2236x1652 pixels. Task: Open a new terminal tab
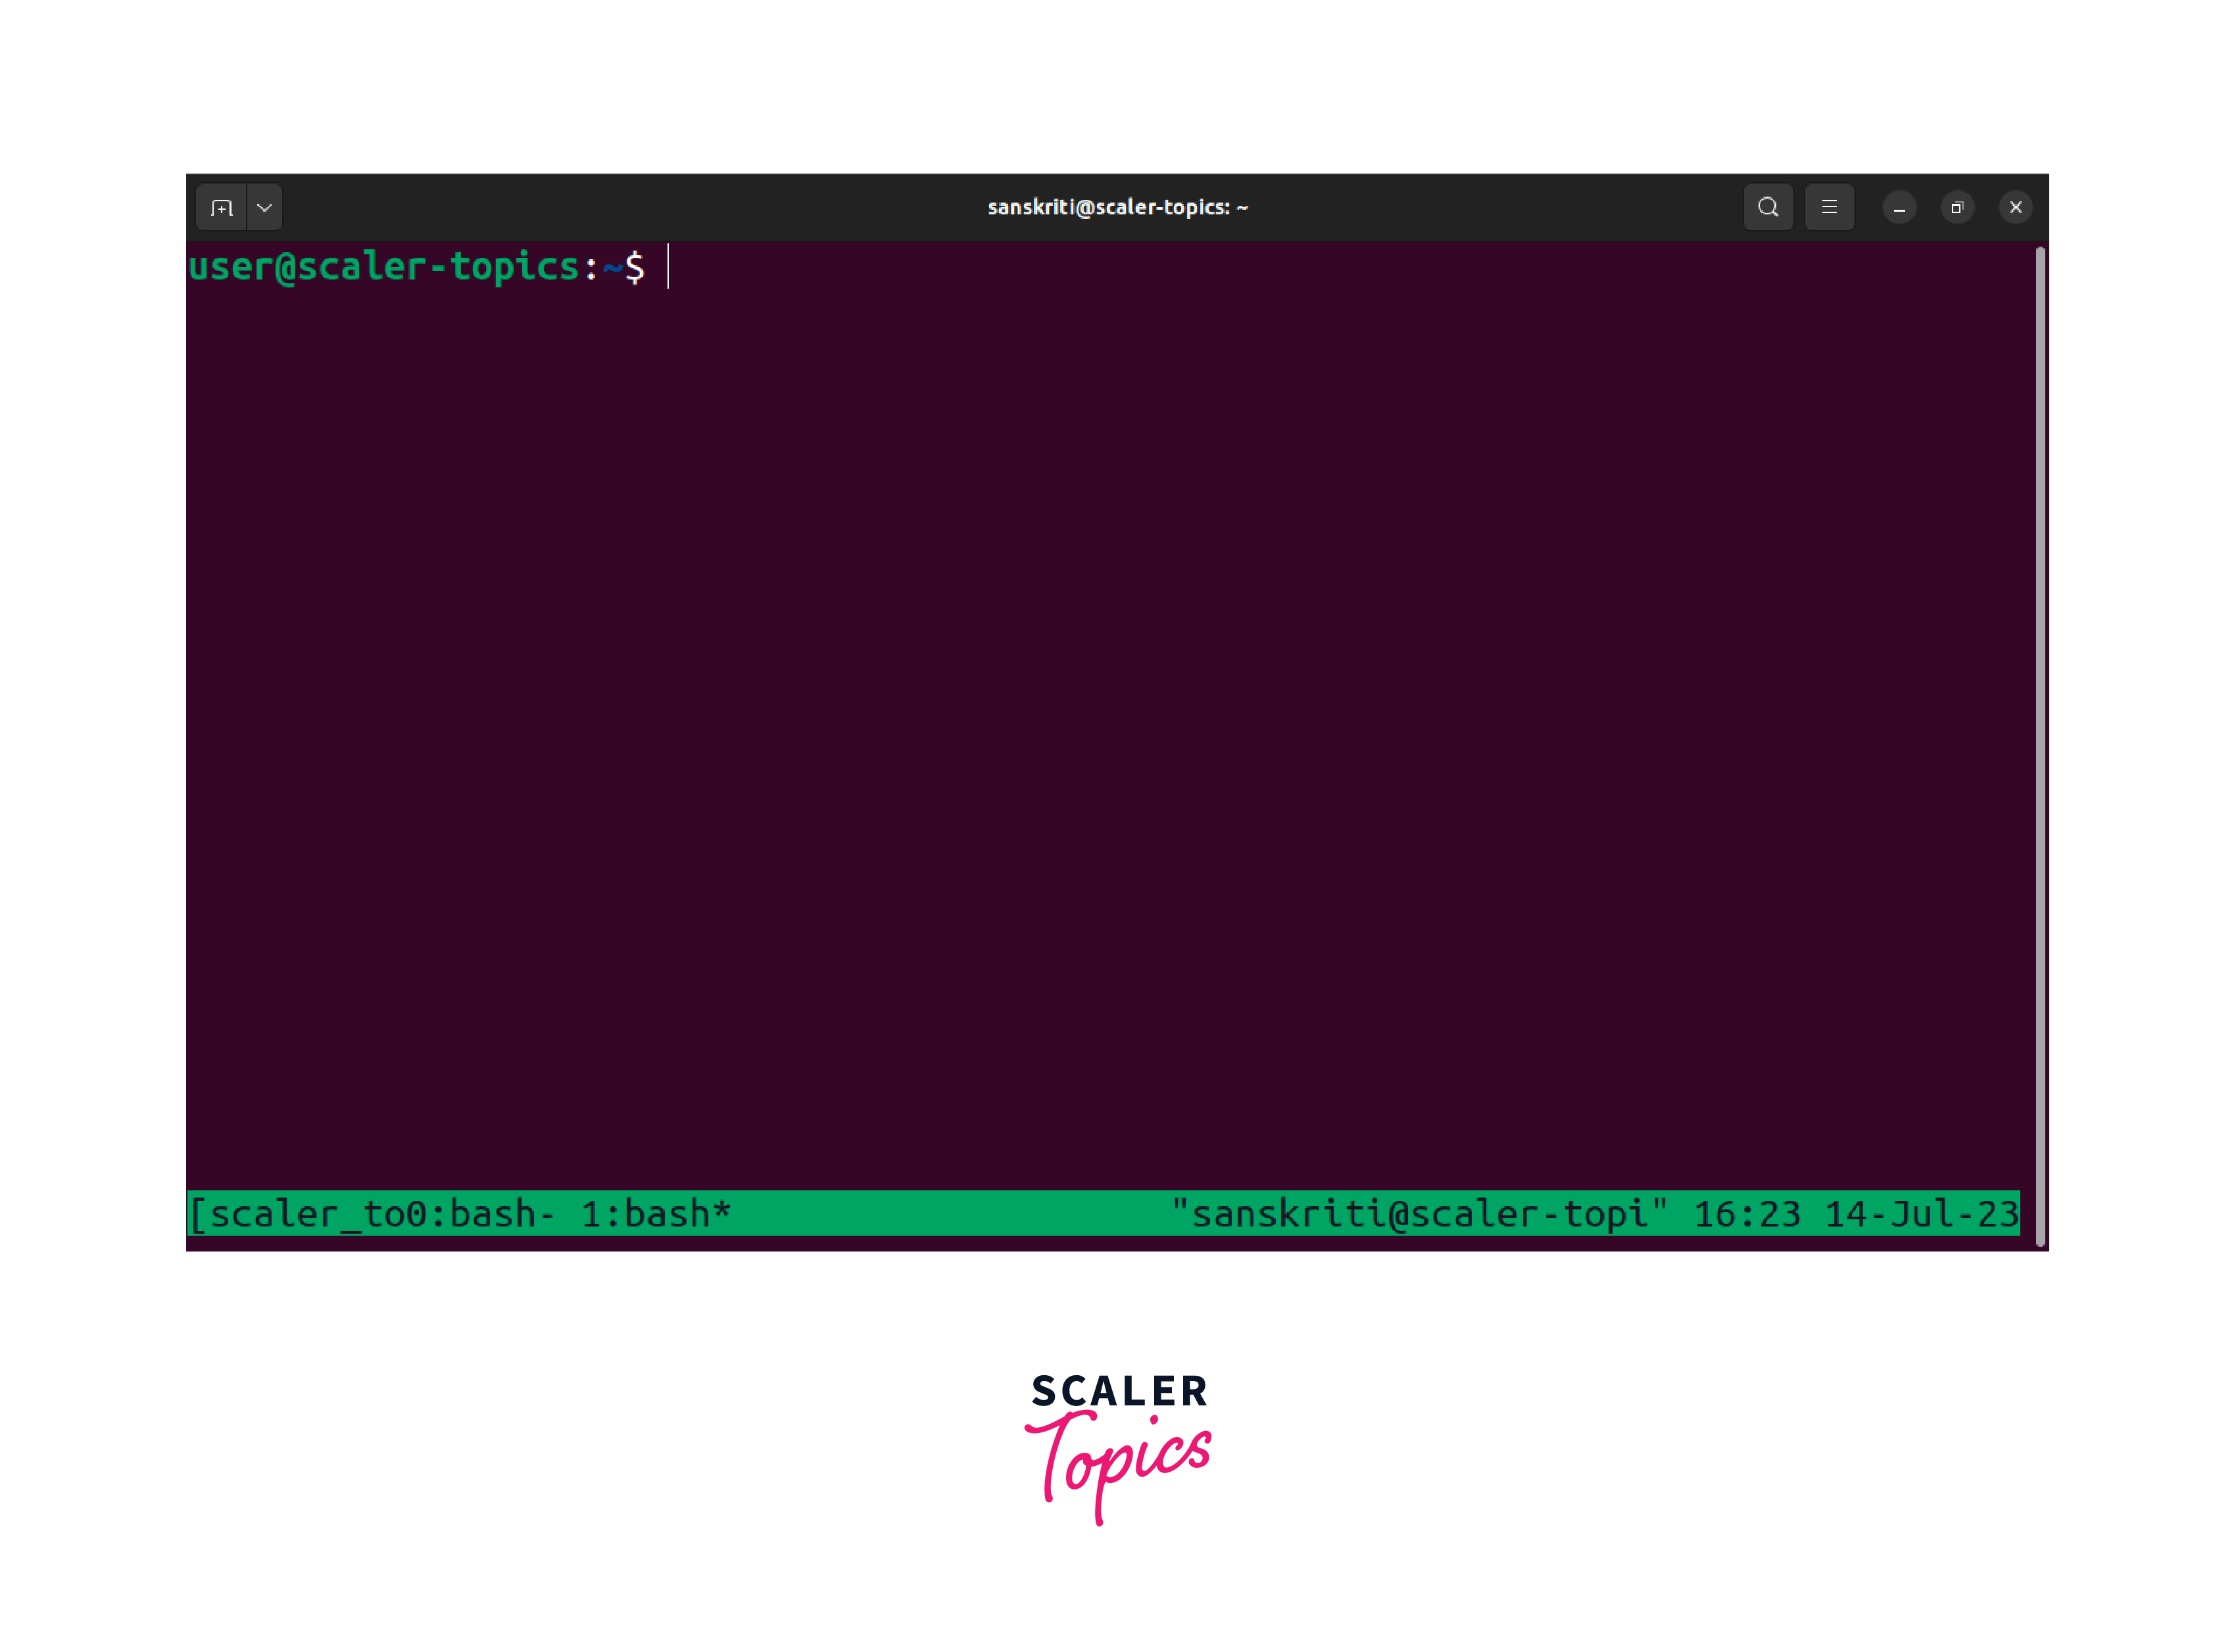[x=222, y=208]
